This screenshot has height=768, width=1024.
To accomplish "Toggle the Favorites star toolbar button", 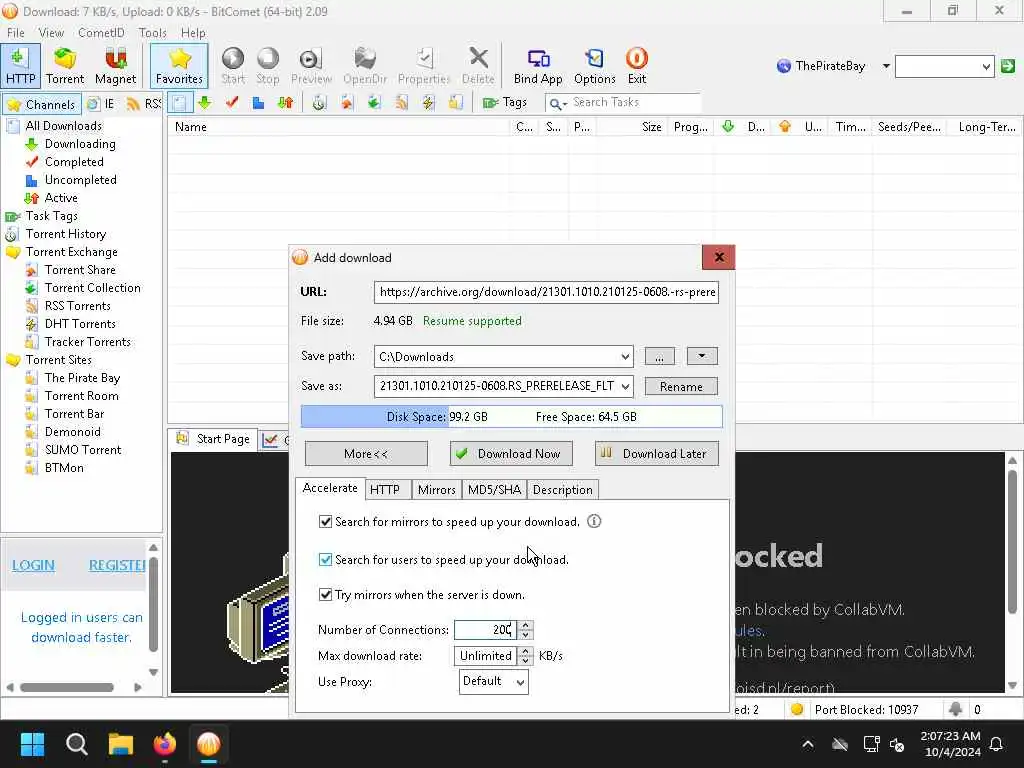I will 179,66.
